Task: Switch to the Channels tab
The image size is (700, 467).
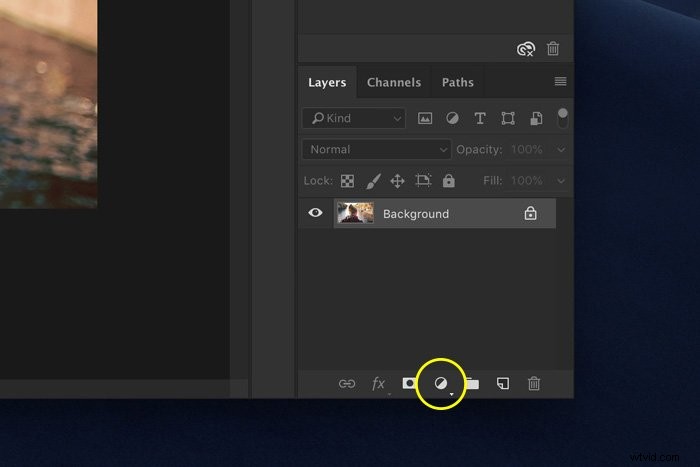Action: coord(394,82)
